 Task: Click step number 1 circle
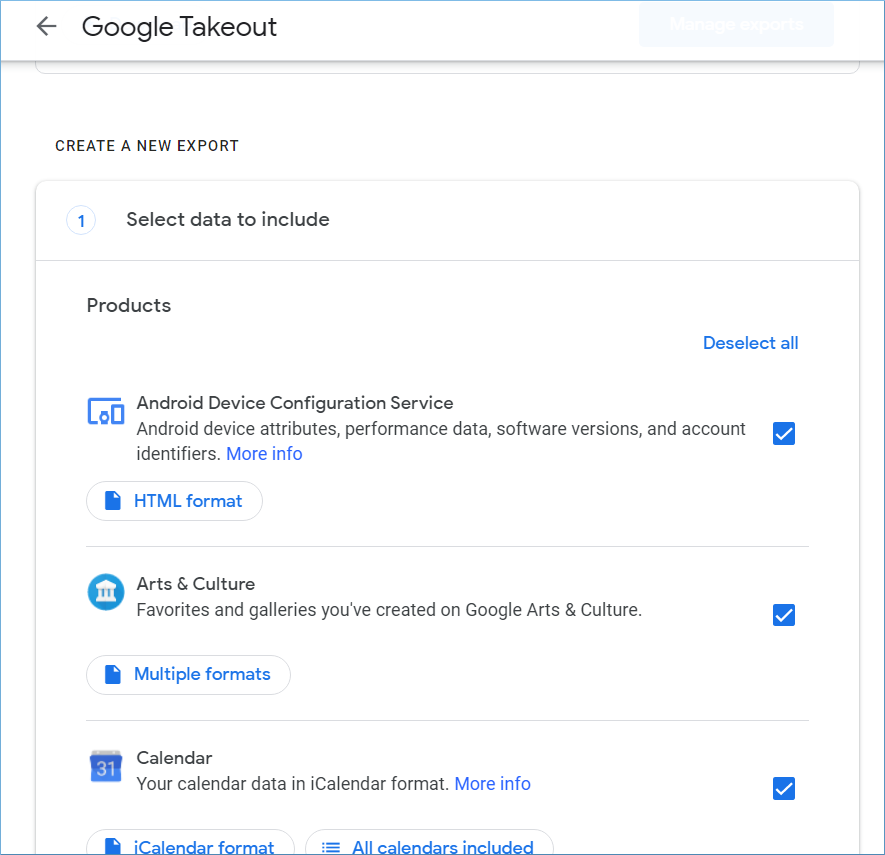tap(81, 220)
